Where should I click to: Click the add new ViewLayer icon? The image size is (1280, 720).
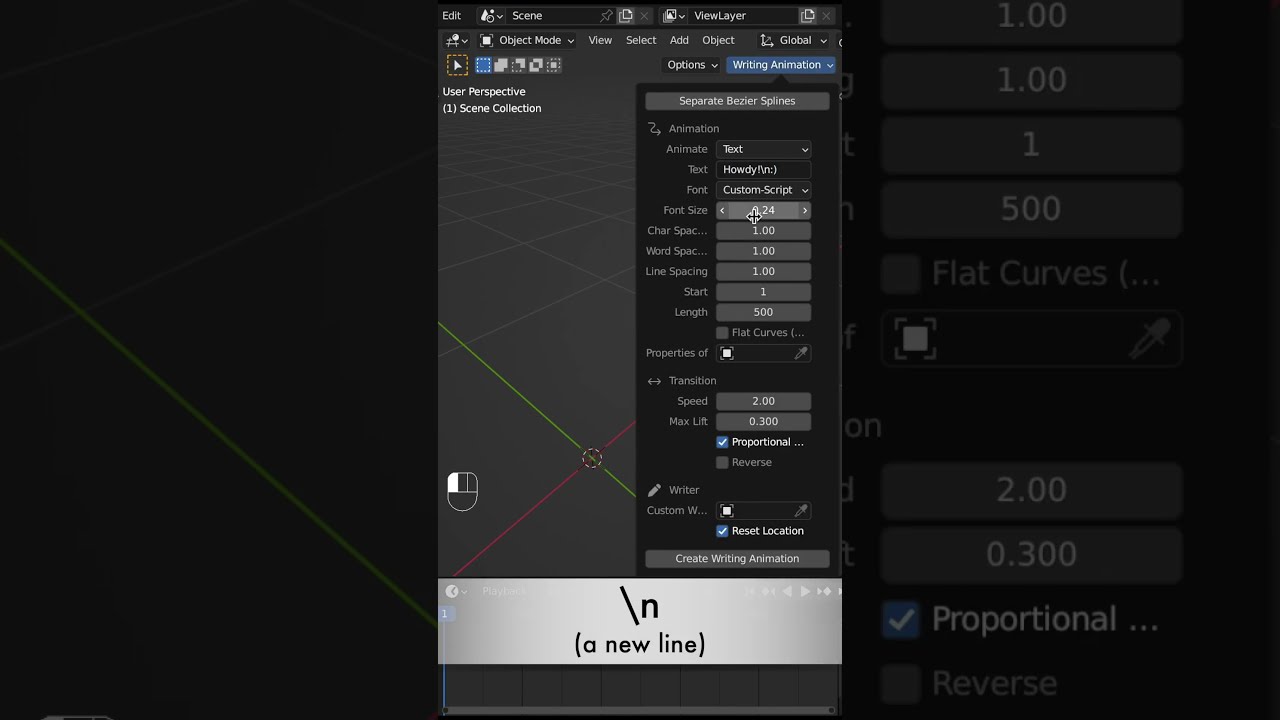click(808, 16)
